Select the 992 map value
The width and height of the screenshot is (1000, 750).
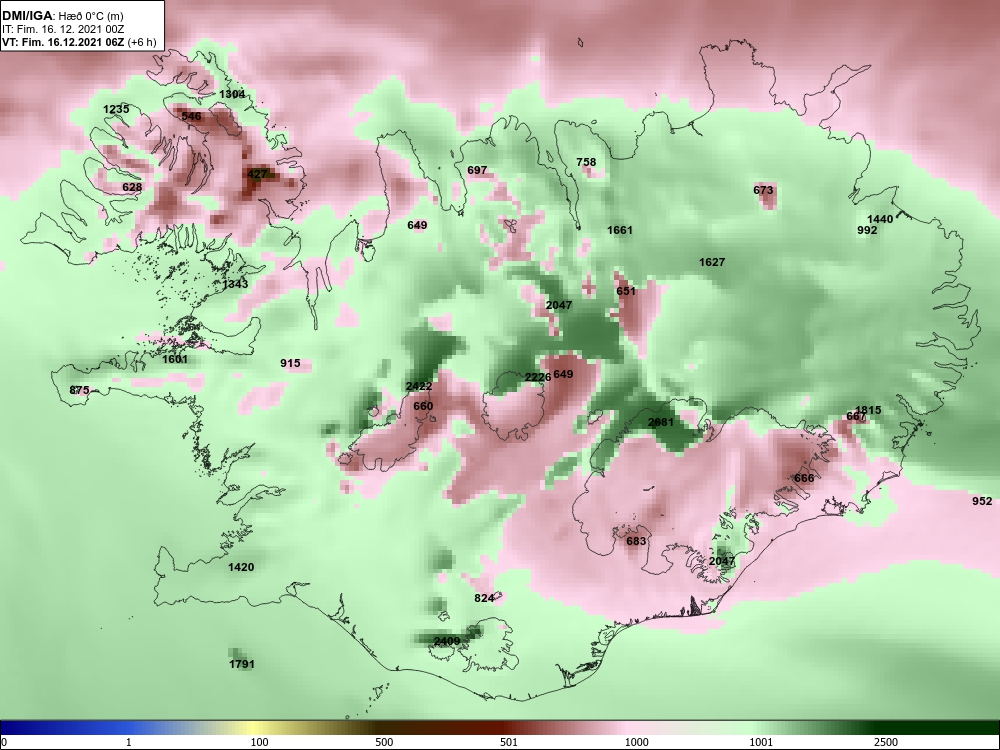coord(867,230)
